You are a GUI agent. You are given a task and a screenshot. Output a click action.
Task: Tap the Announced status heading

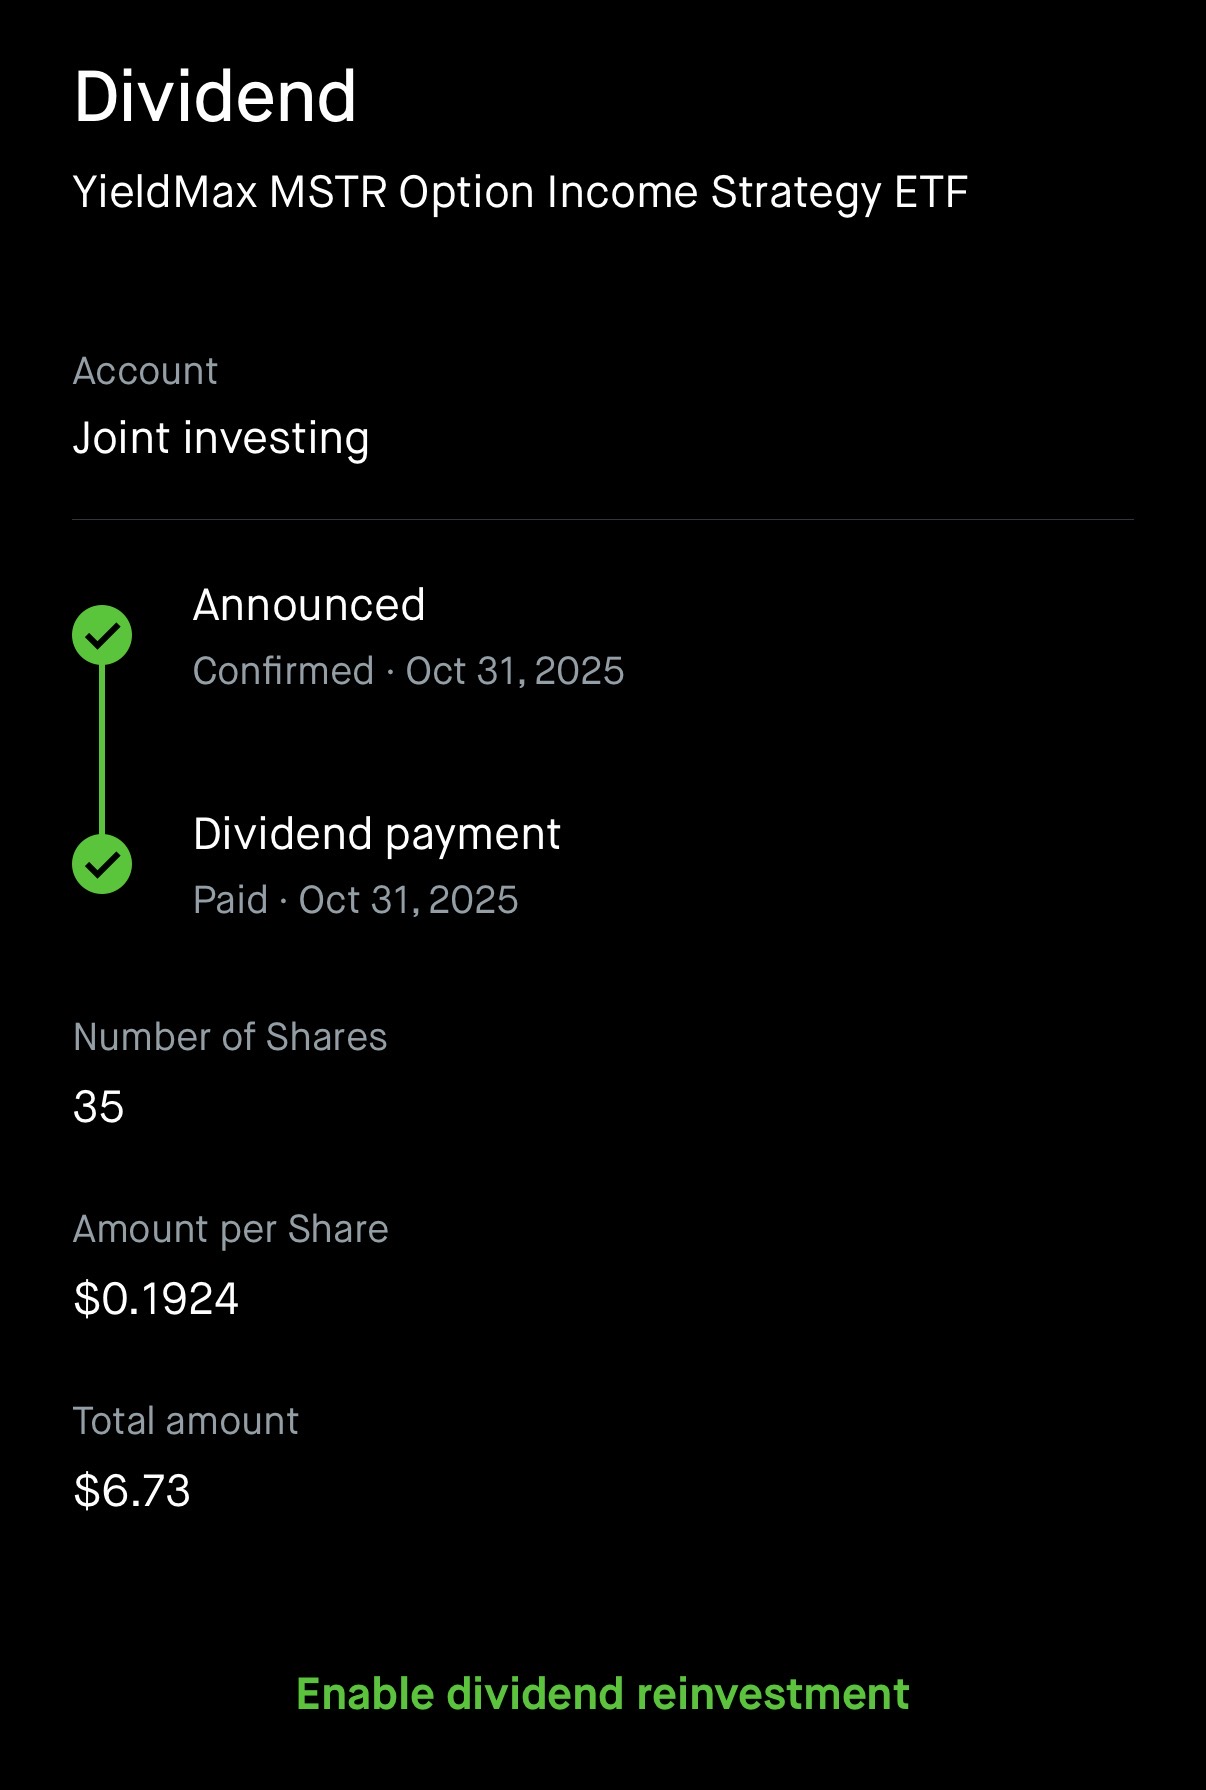(x=309, y=605)
